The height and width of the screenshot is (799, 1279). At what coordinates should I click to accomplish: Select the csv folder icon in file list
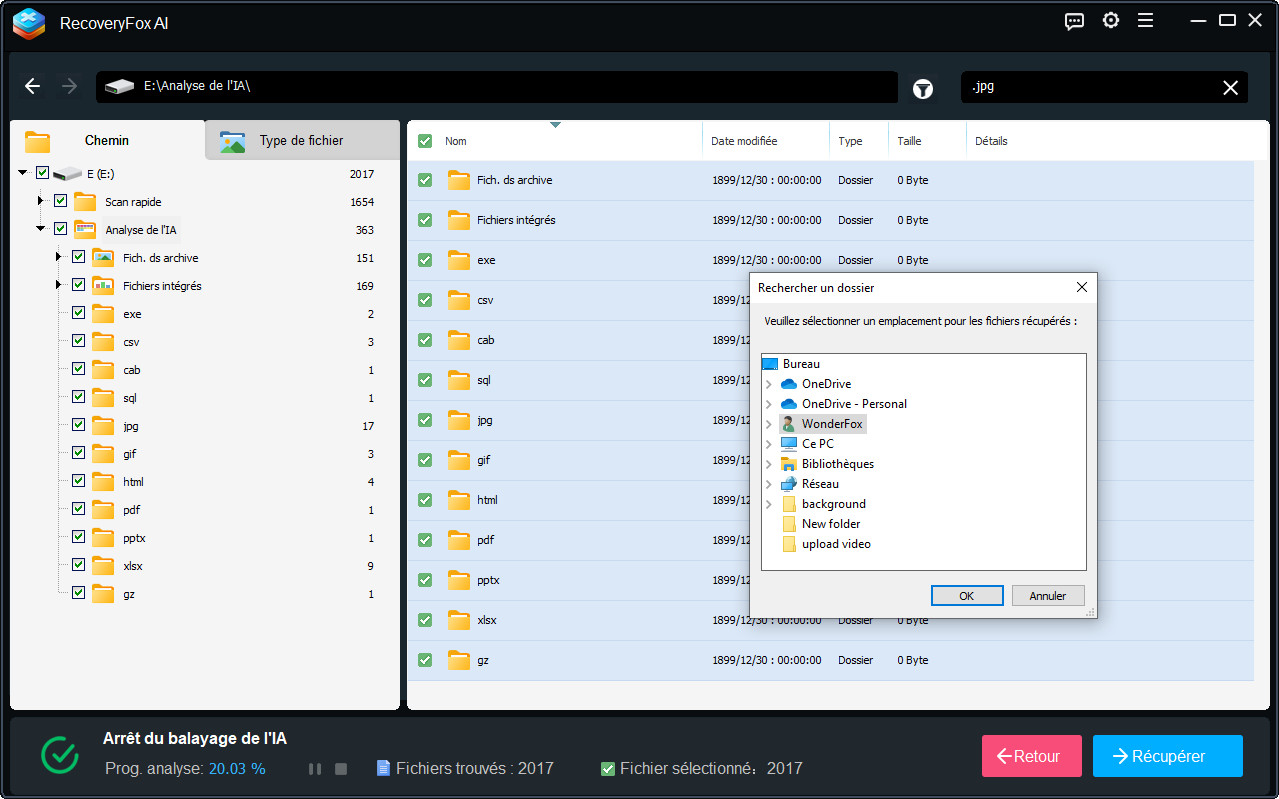click(x=459, y=300)
